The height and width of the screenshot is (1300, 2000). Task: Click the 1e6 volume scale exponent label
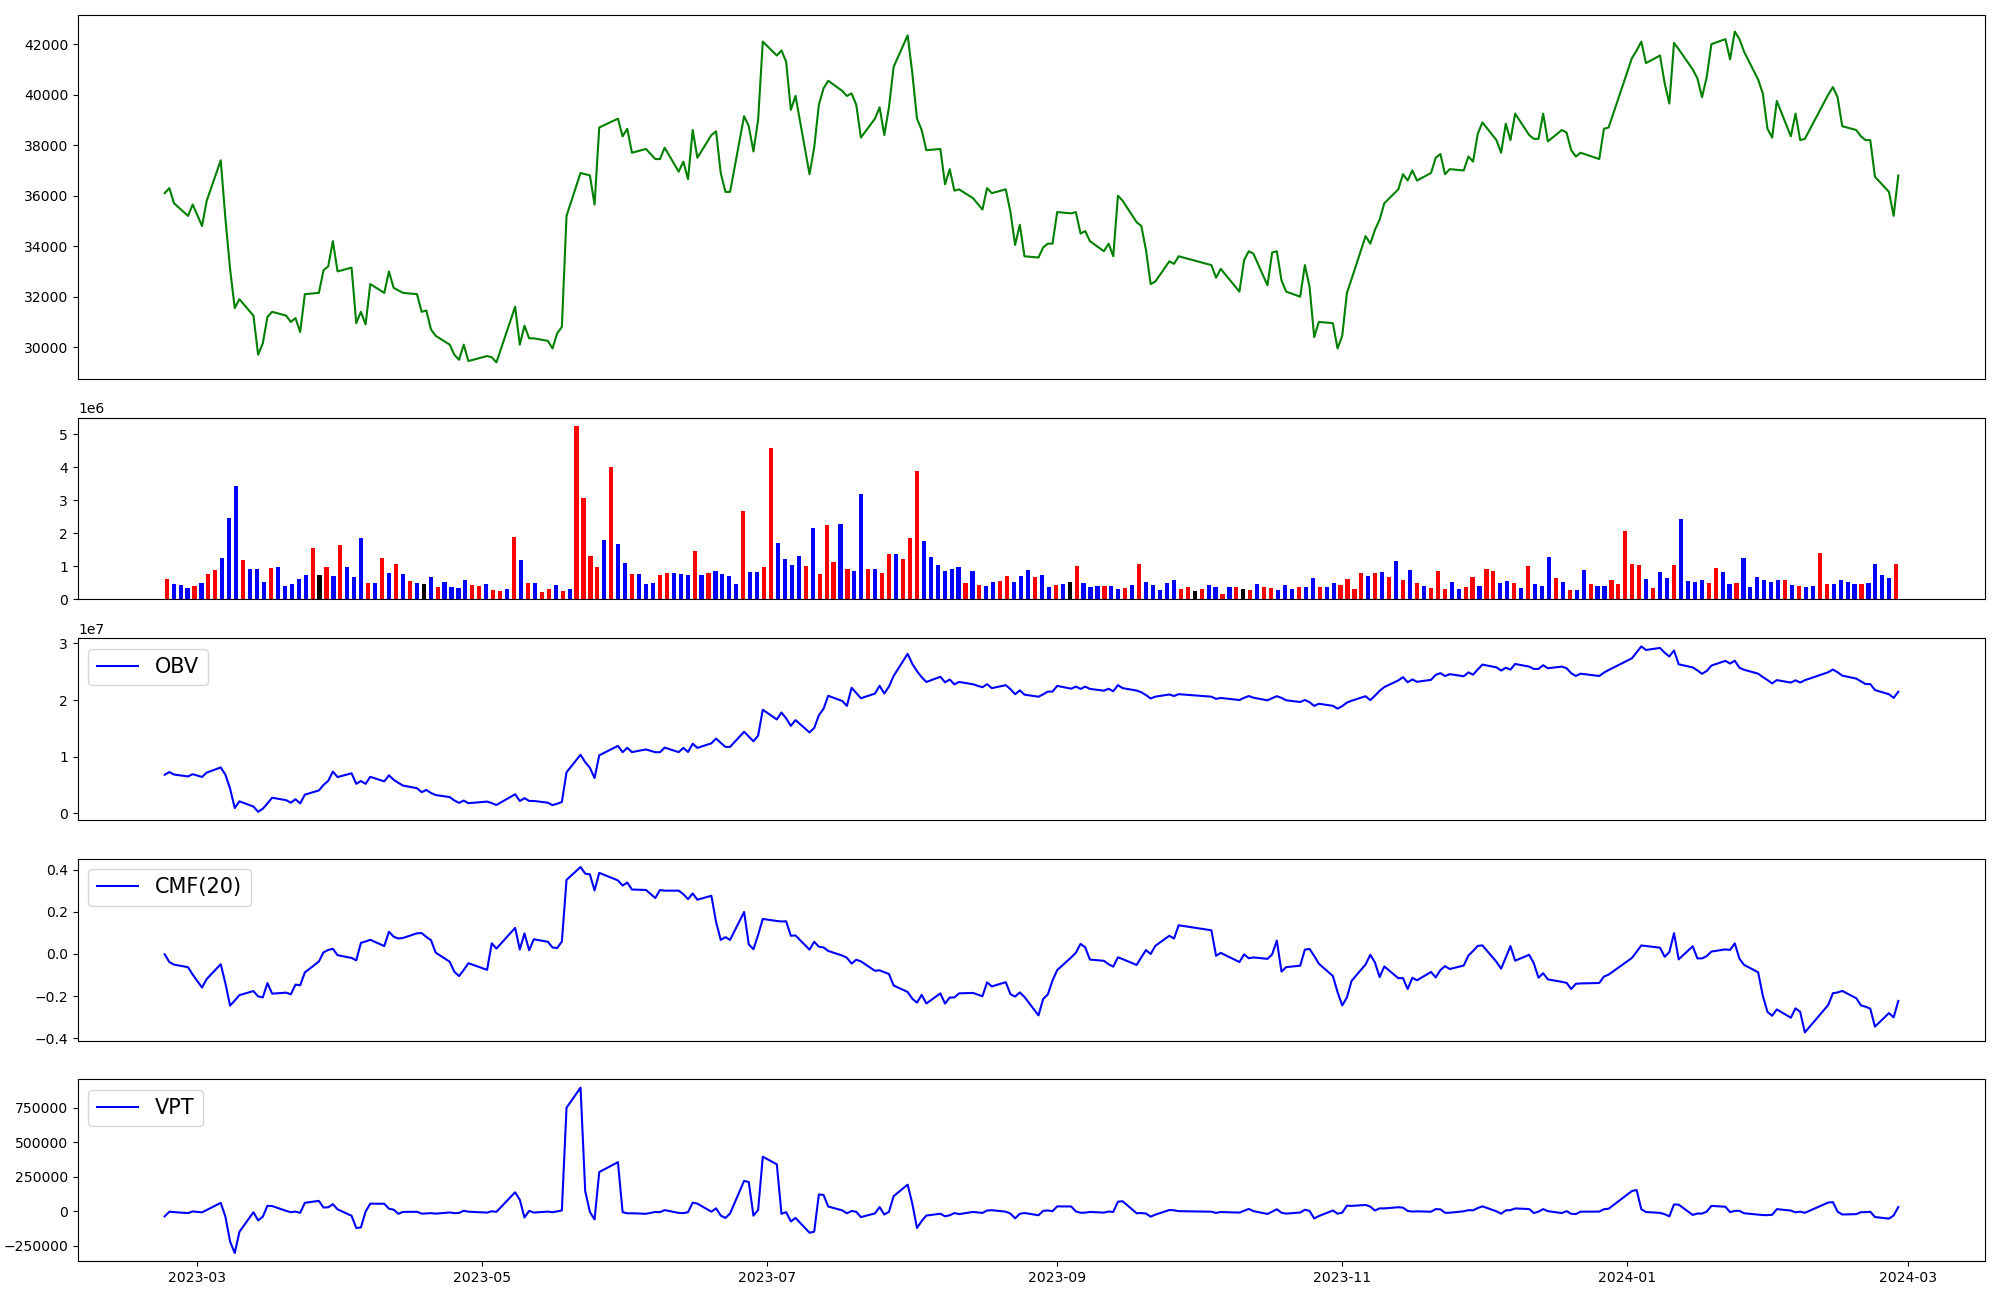(x=91, y=409)
